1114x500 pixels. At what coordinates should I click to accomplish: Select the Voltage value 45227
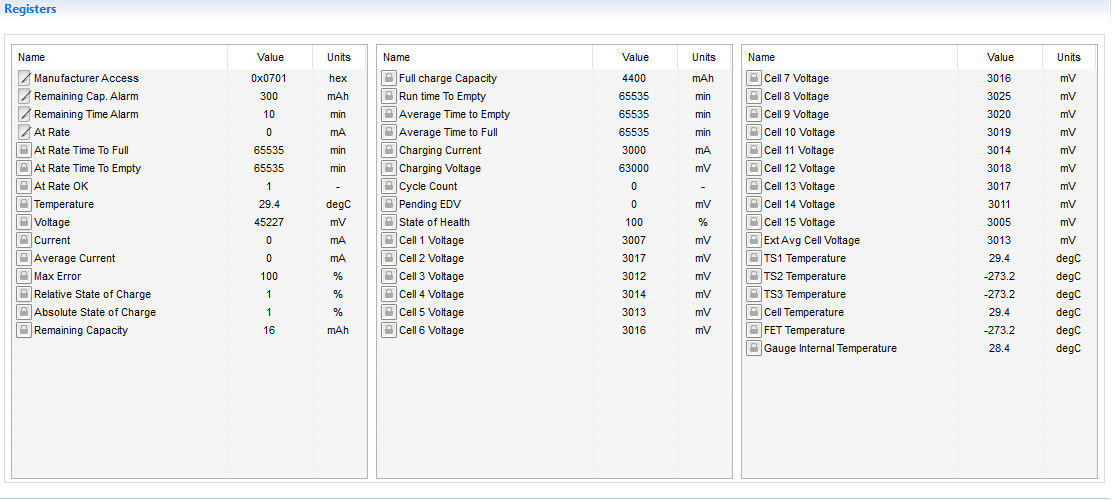[269, 222]
